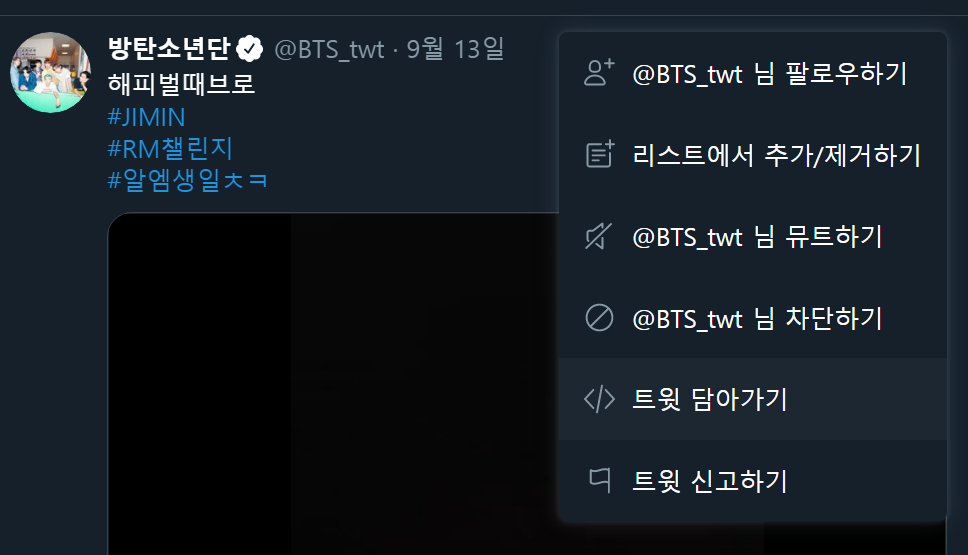The image size is (968, 555).
Task: Click the block circle-slash icon
Action: coord(599,318)
